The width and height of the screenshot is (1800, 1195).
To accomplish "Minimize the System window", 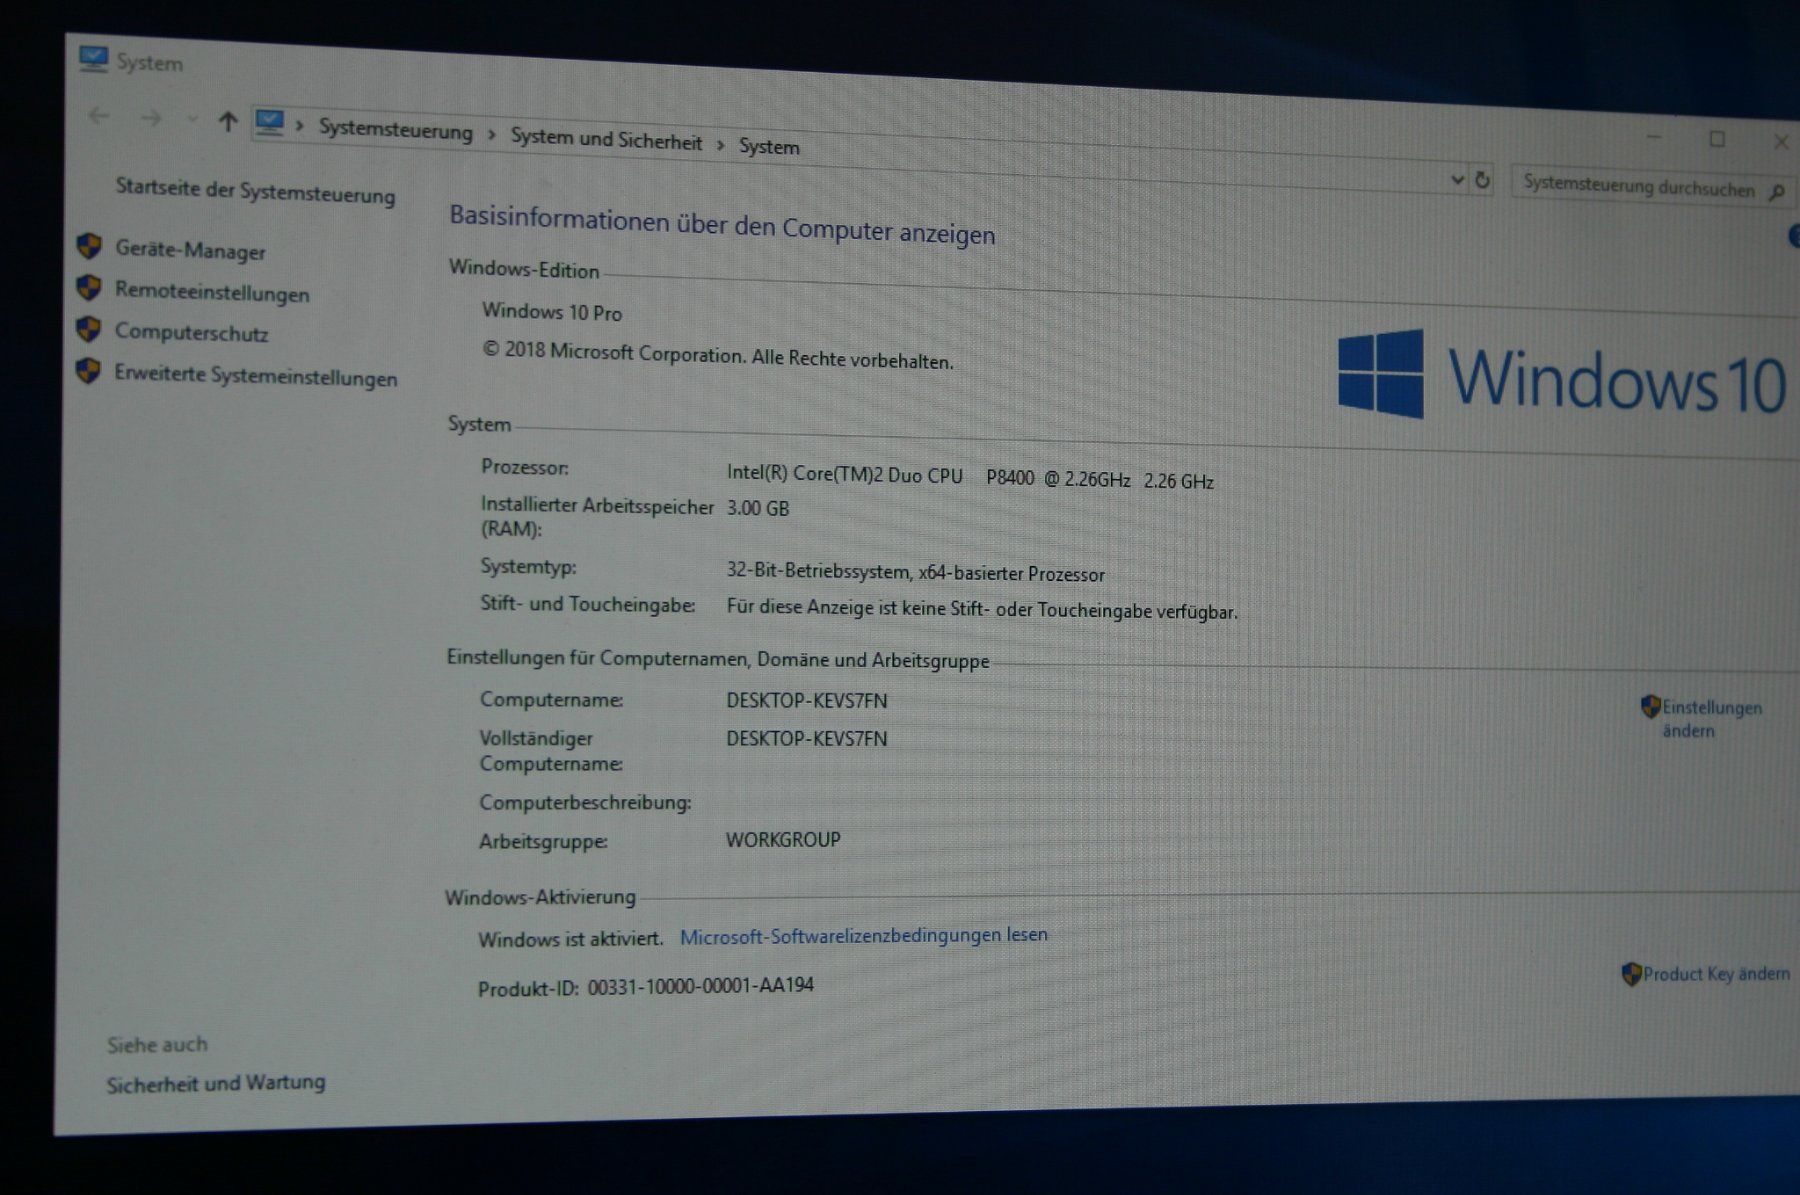I will tap(1653, 137).
